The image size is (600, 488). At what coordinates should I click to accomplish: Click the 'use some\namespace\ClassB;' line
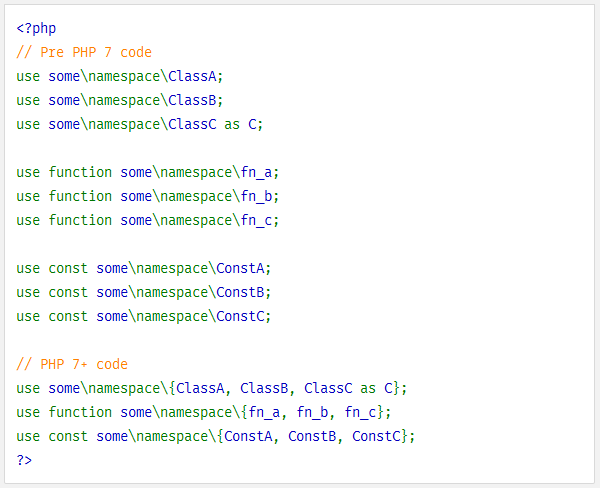coord(120,100)
